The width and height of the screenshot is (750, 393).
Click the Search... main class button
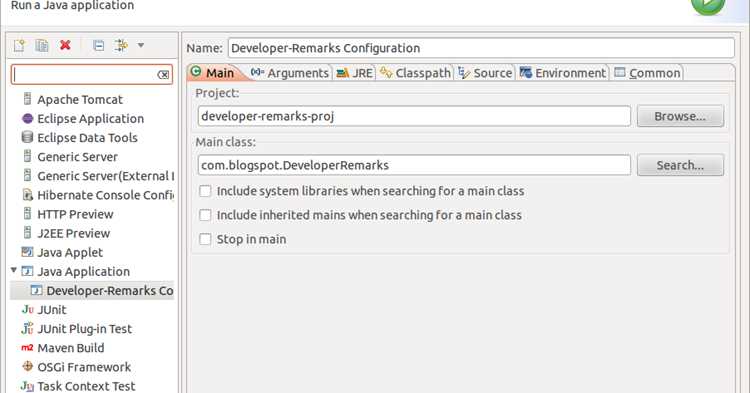680,165
